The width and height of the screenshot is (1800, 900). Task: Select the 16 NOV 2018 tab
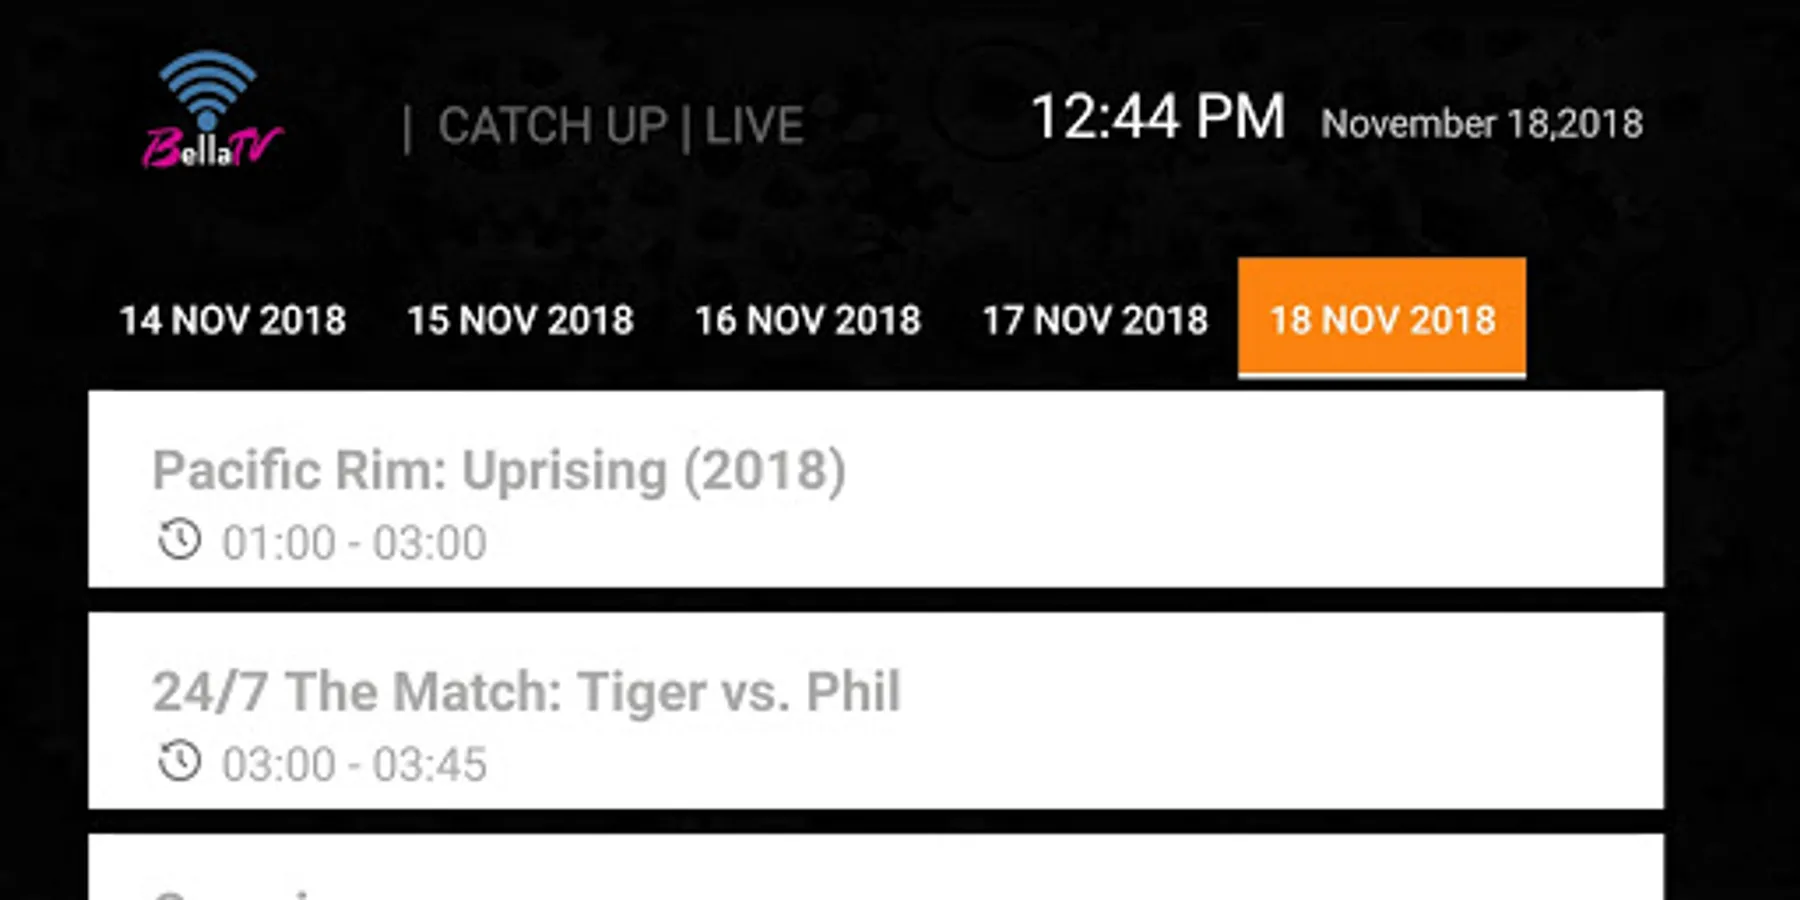click(x=808, y=320)
